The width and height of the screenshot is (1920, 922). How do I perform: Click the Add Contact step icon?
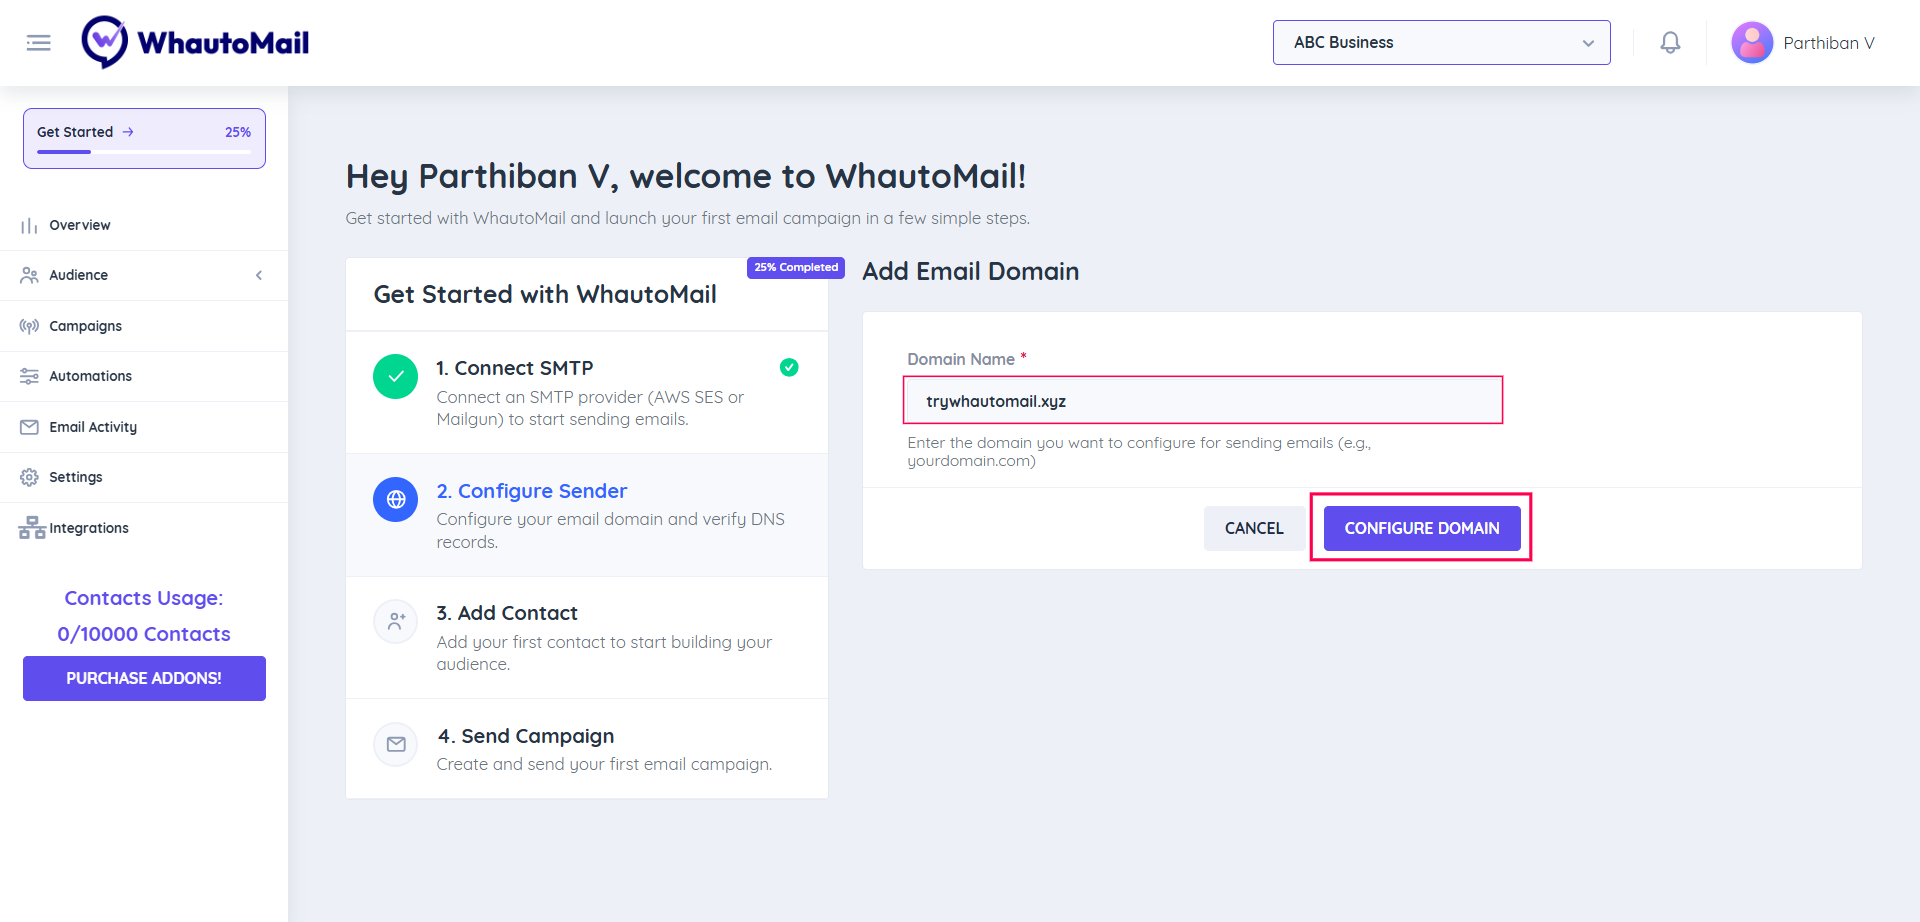tap(396, 621)
